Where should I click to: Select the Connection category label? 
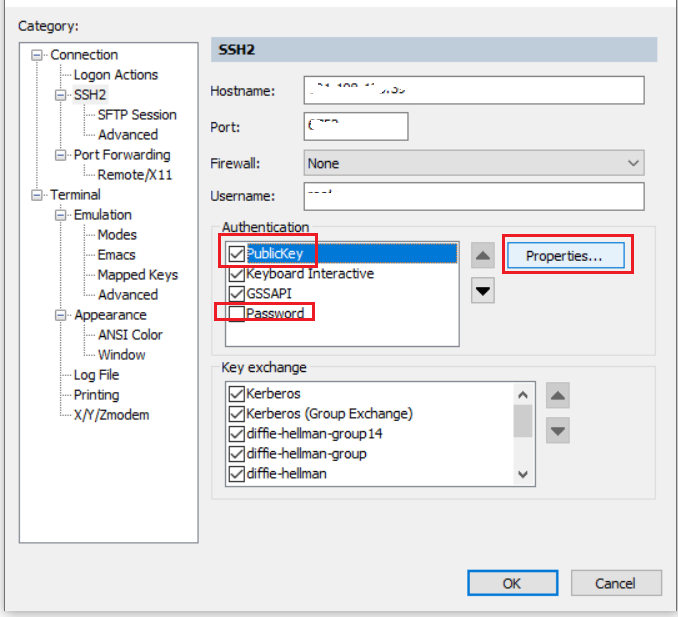[84, 55]
